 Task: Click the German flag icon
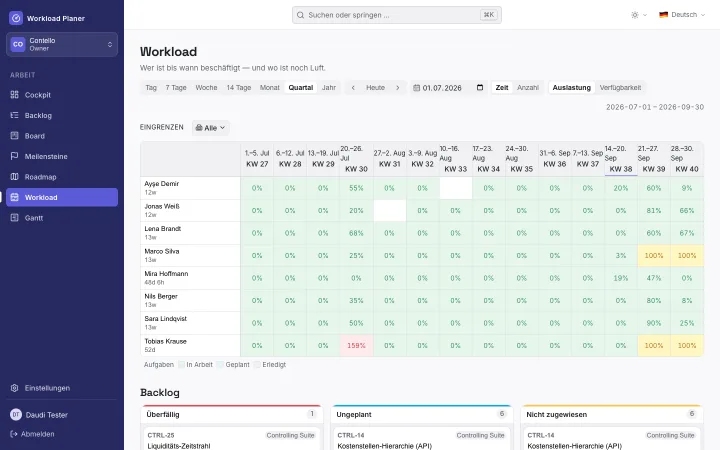664,15
